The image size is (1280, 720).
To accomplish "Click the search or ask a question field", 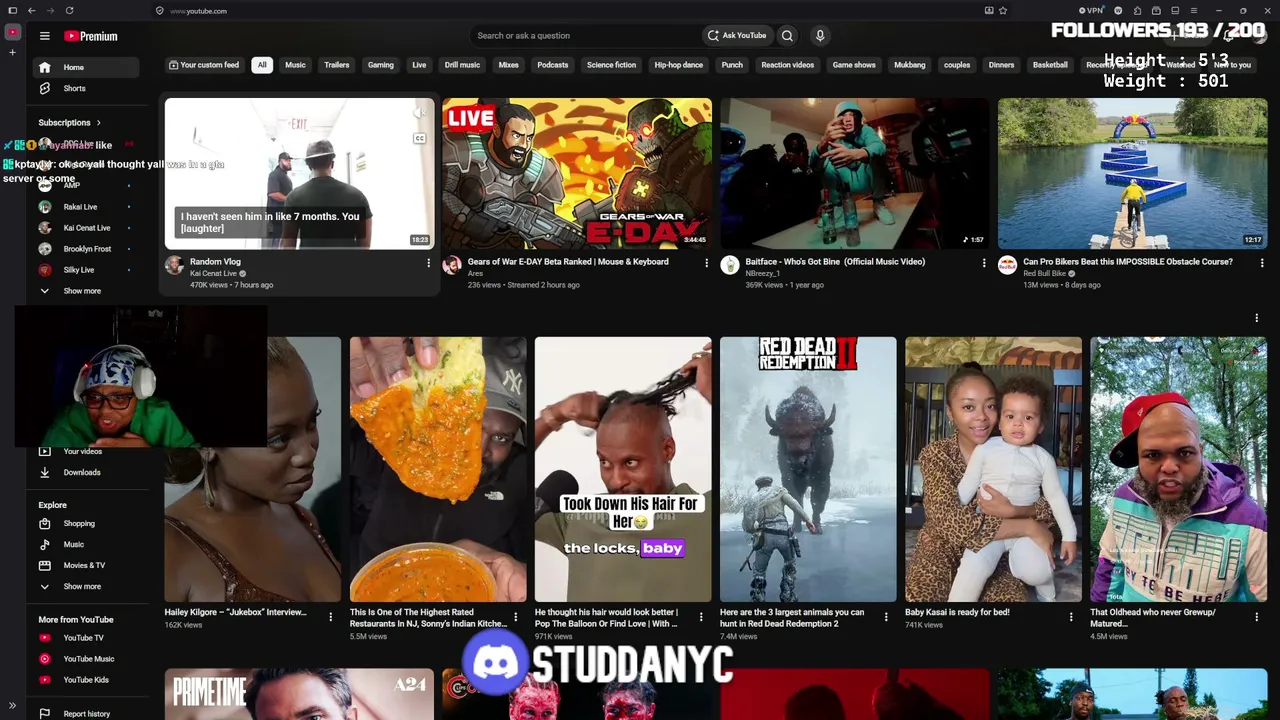I will [585, 36].
